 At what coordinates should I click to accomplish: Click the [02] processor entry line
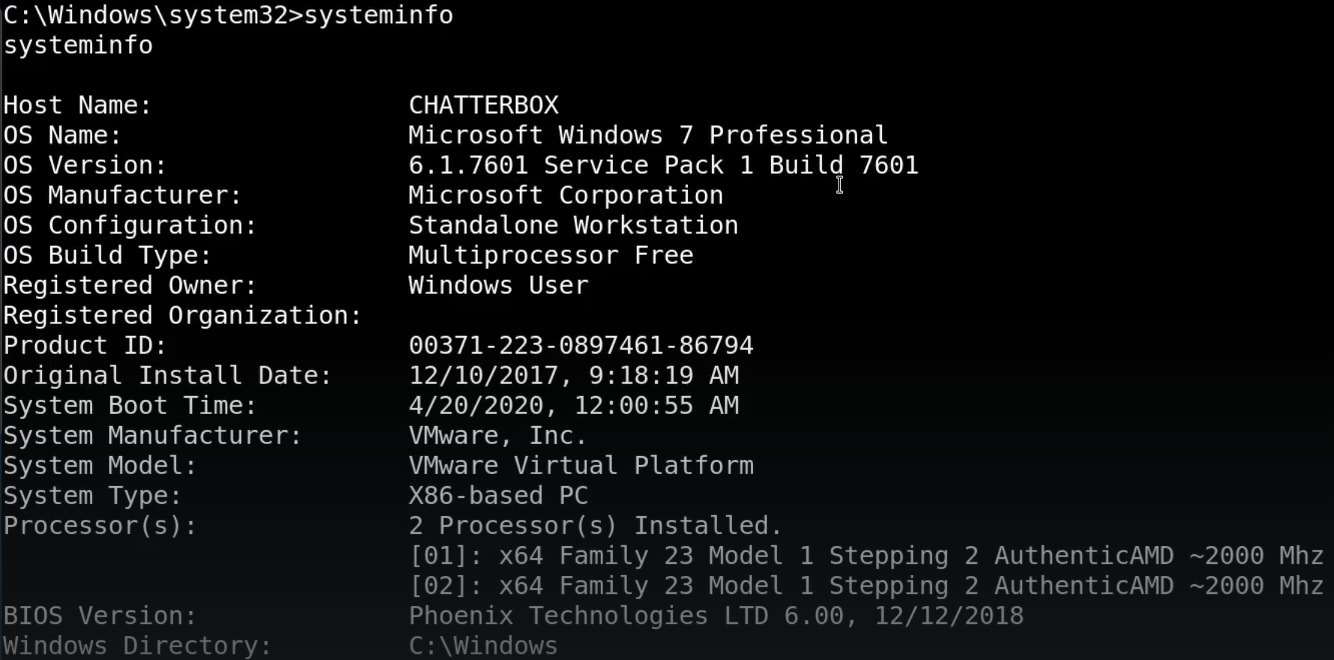pyautogui.click(x=865, y=585)
